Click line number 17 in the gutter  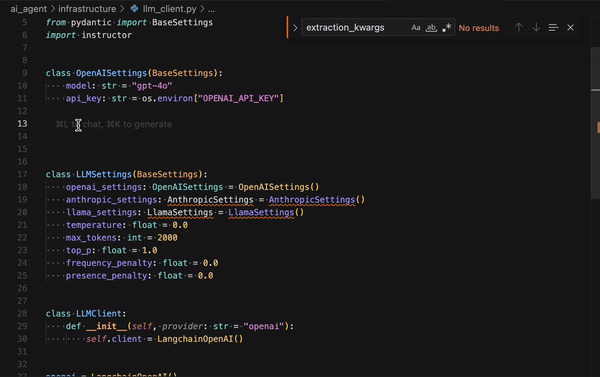[x=22, y=174]
